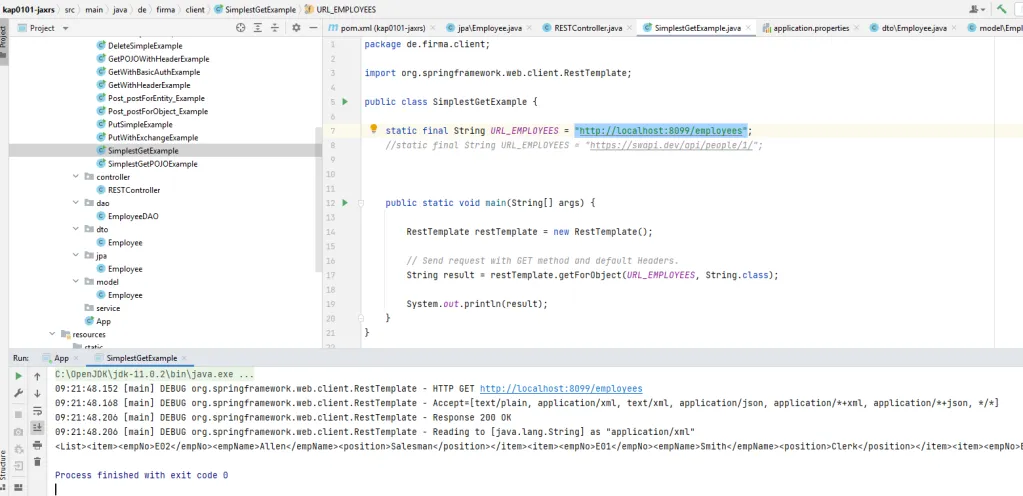Click the up arrow in console toolbar
Screen dimensions: 1023x496
[x=37, y=376]
